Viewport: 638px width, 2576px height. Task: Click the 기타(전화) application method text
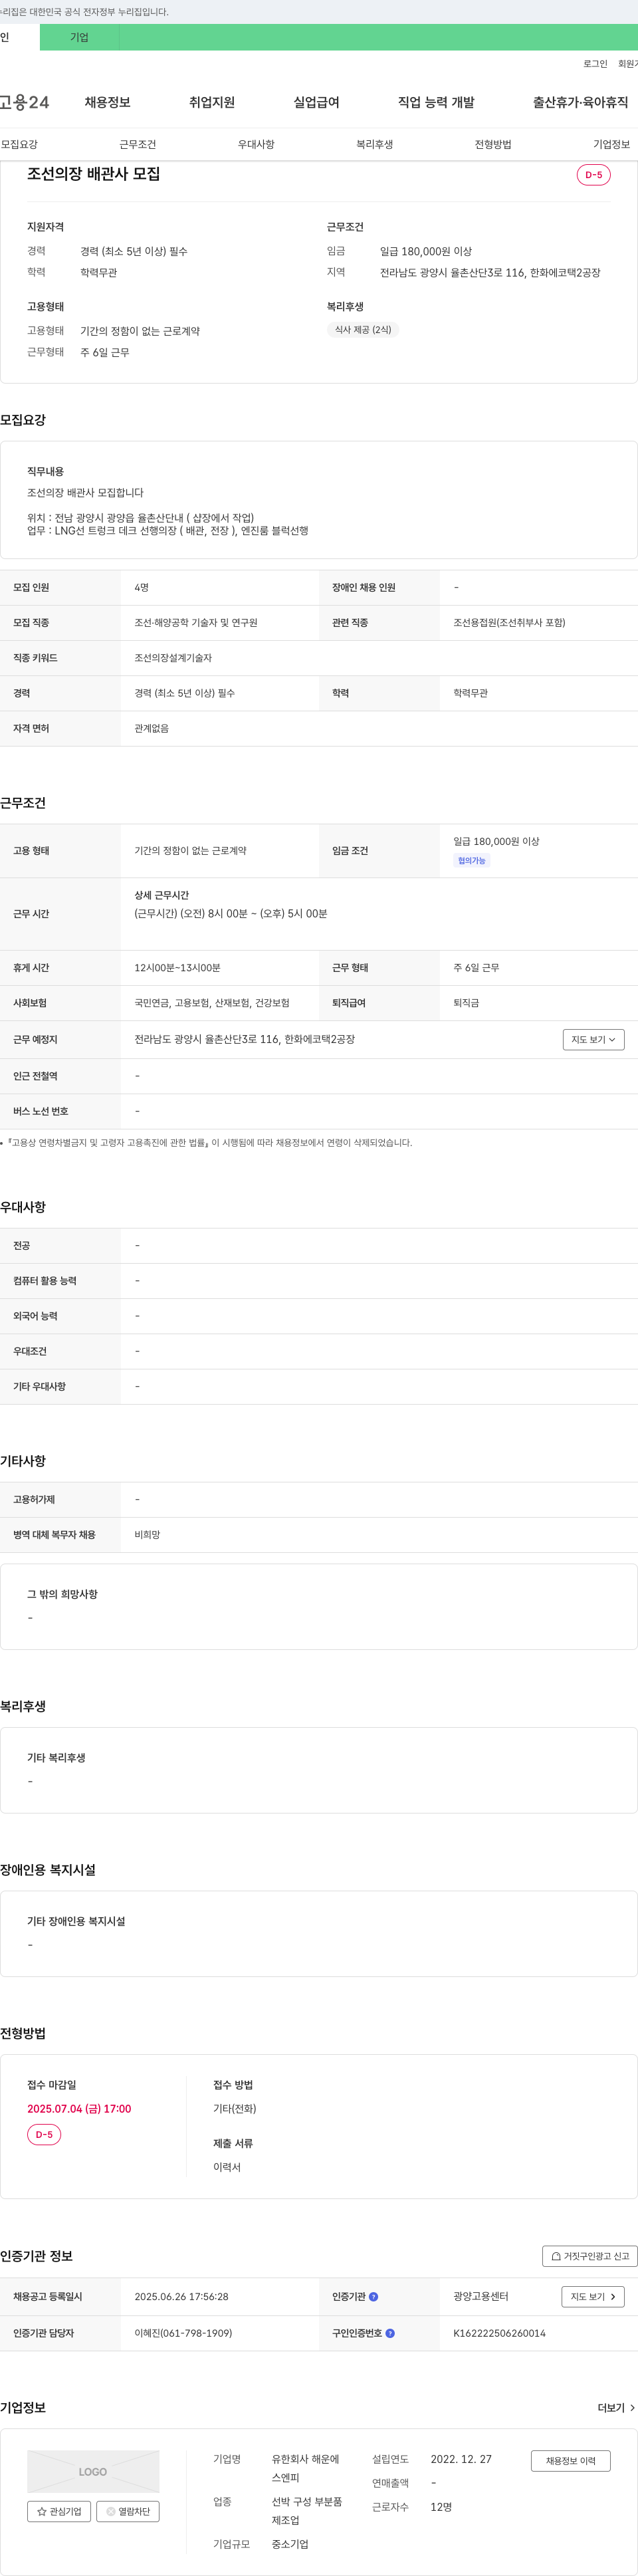235,2109
